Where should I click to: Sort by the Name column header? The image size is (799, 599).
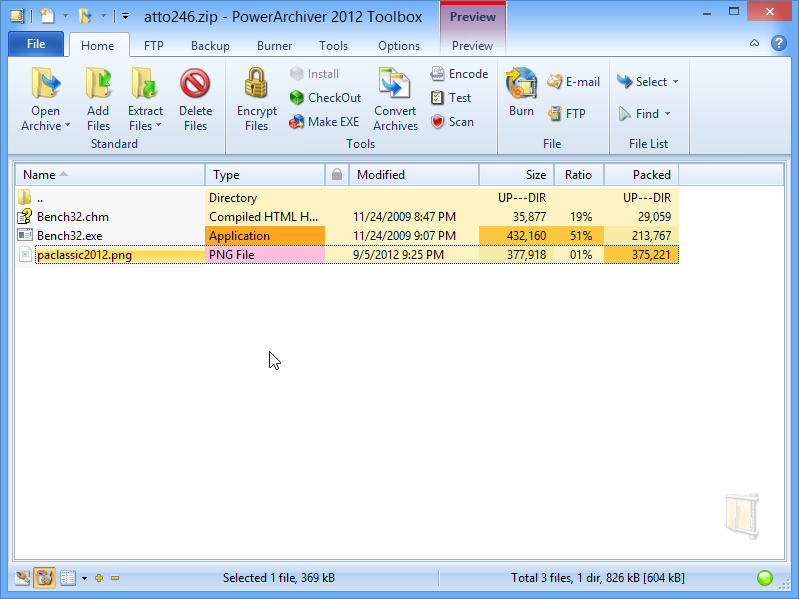tap(110, 175)
